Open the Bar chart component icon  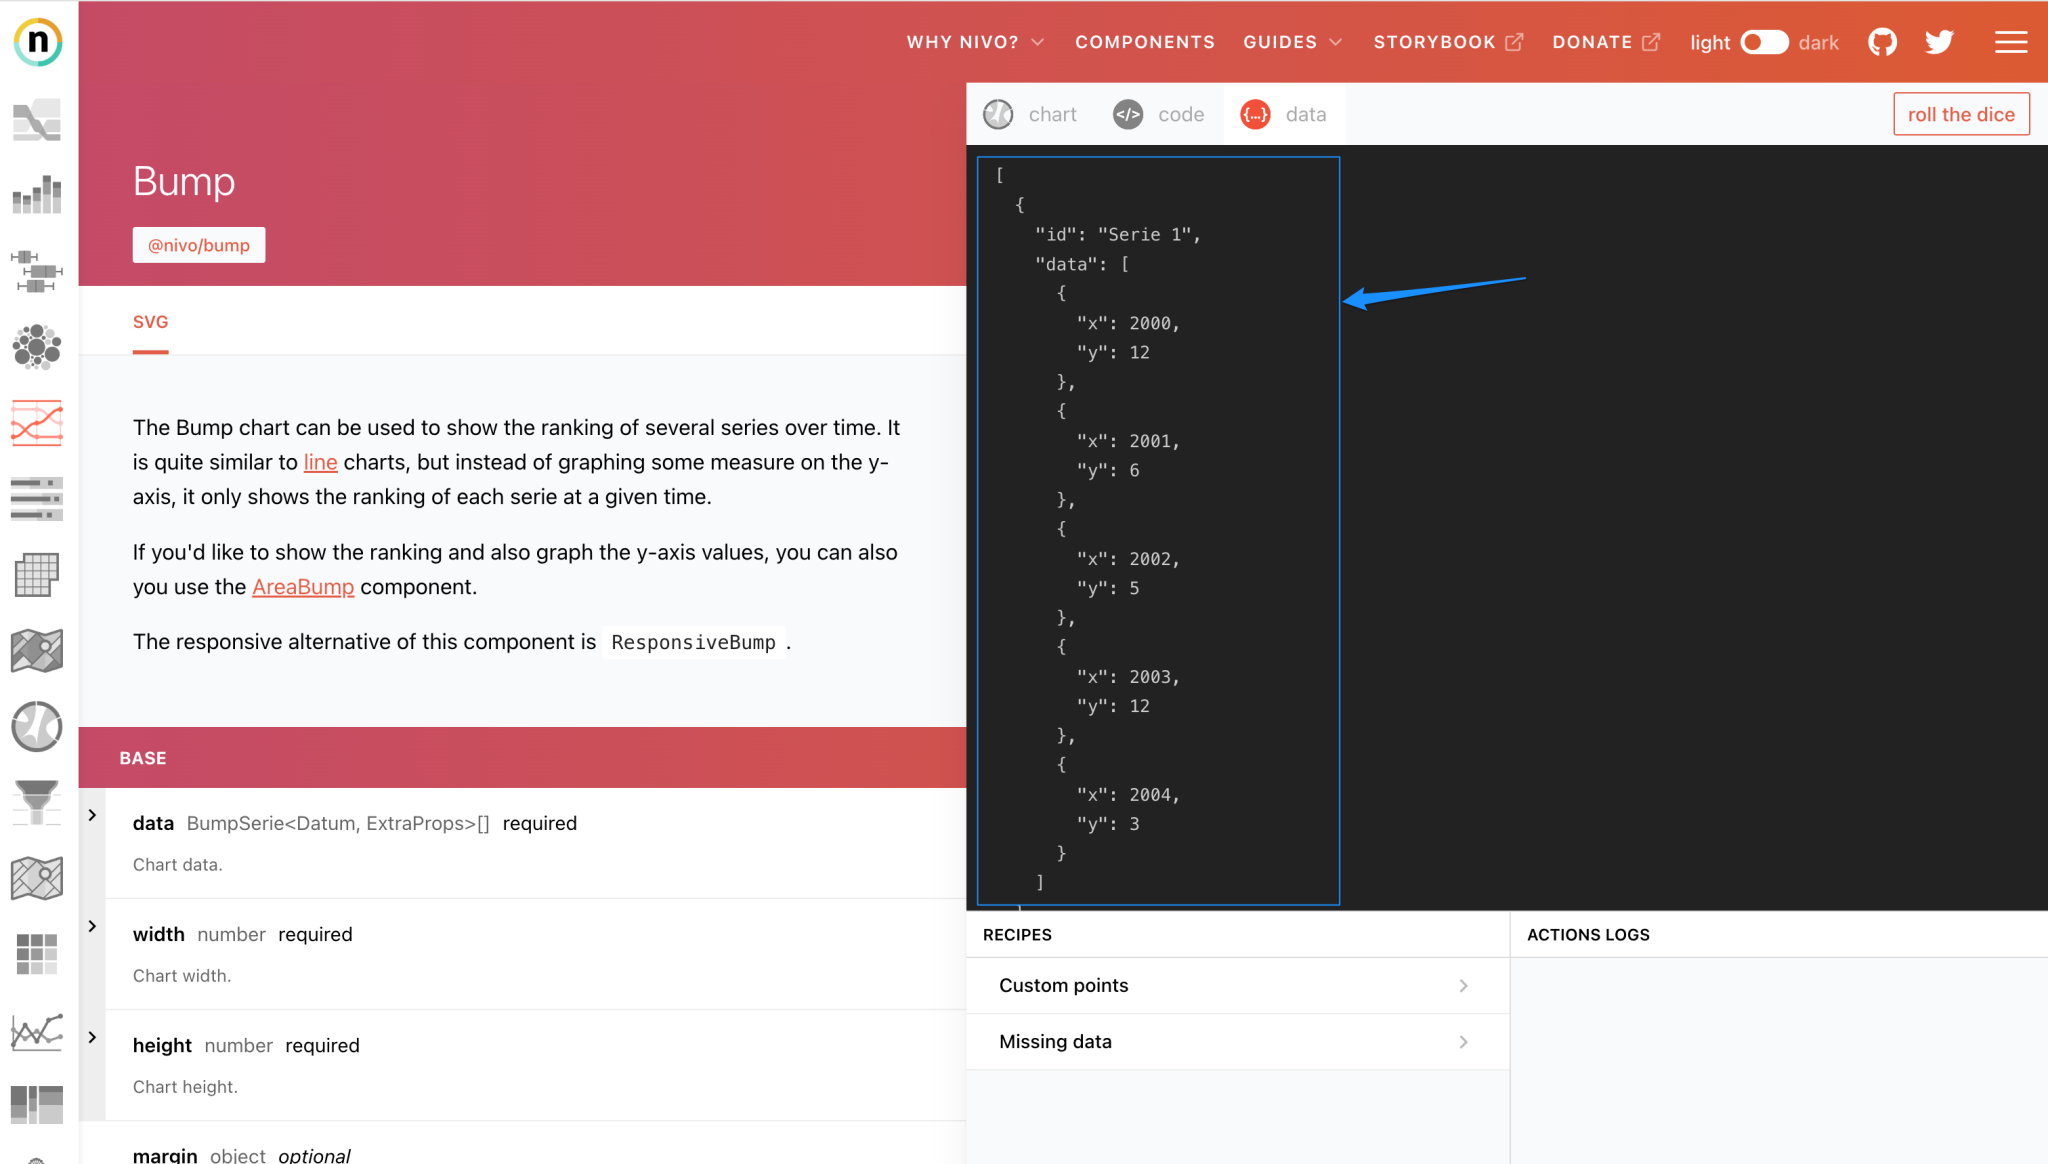pyautogui.click(x=37, y=195)
